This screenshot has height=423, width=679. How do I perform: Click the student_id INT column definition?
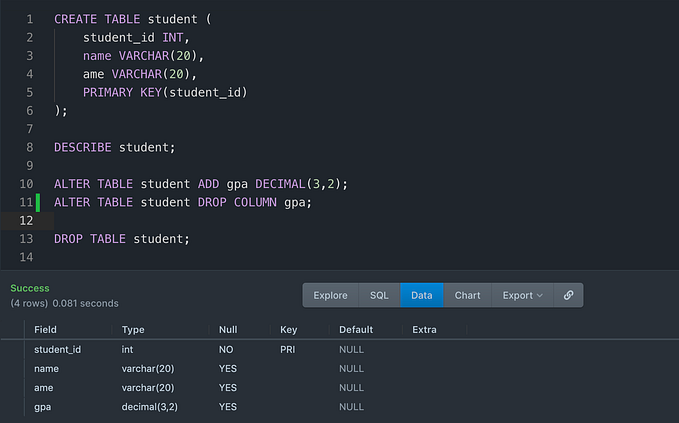136,38
